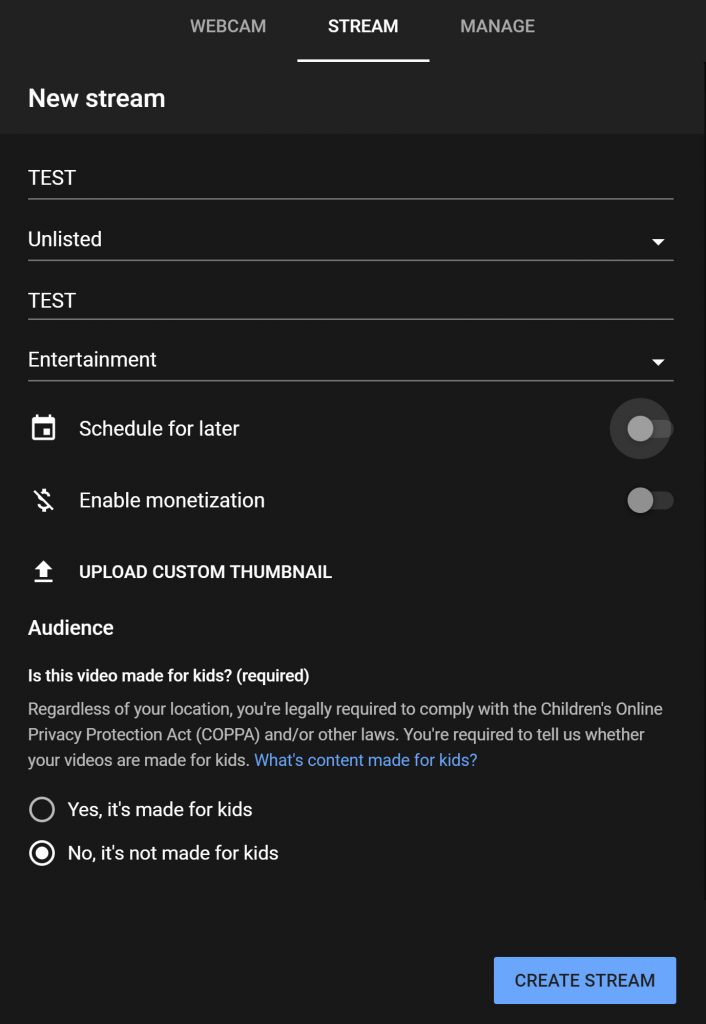The width and height of the screenshot is (706, 1024).
Task: Switch to the WEBCAM tab
Action: pos(228,26)
